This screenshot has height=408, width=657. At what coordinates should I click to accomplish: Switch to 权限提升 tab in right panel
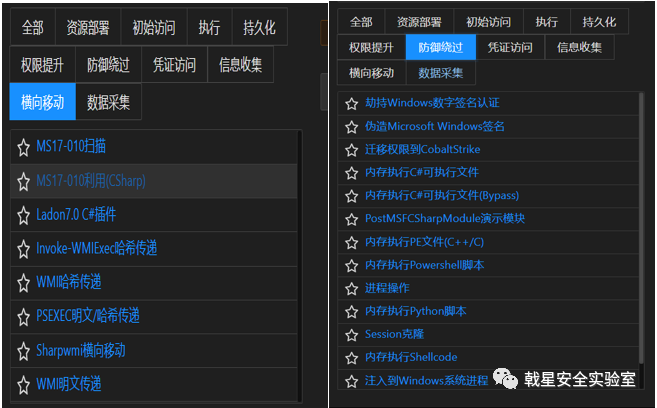[x=372, y=47]
